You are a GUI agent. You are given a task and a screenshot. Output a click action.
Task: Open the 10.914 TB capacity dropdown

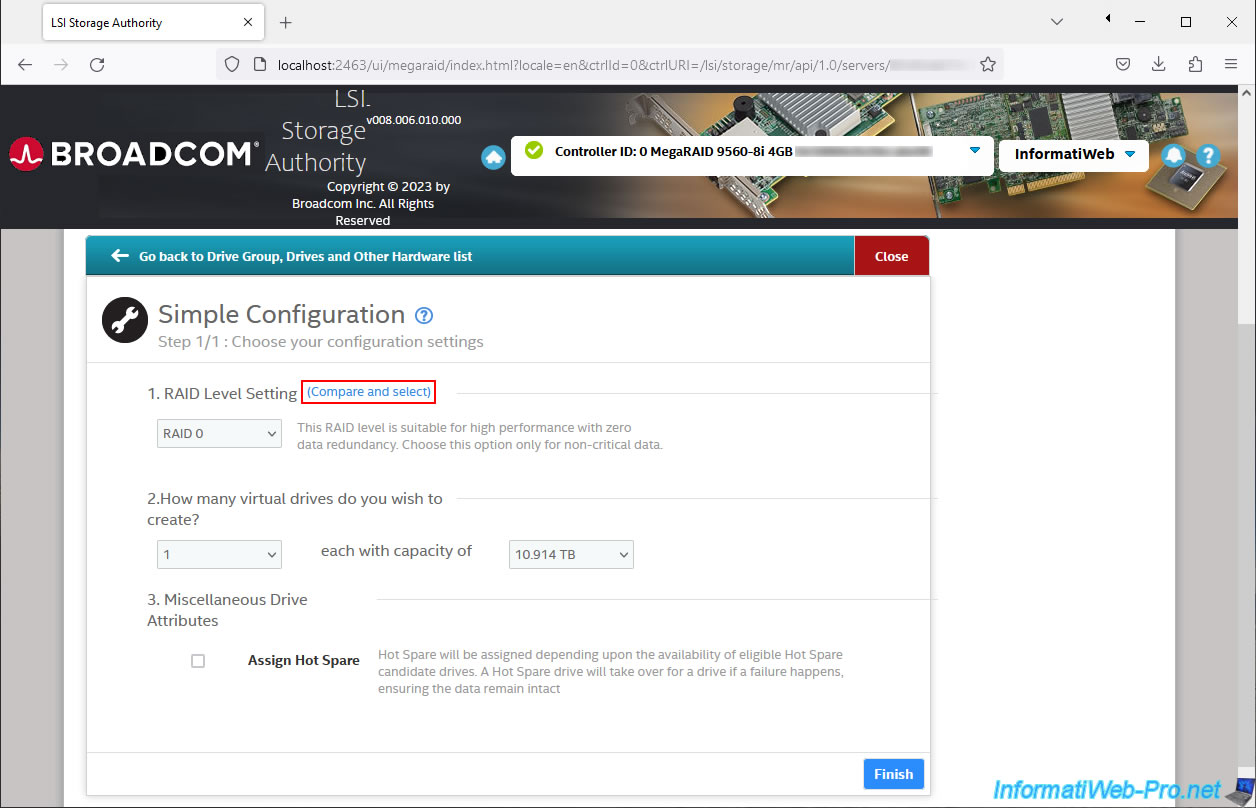[571, 554]
